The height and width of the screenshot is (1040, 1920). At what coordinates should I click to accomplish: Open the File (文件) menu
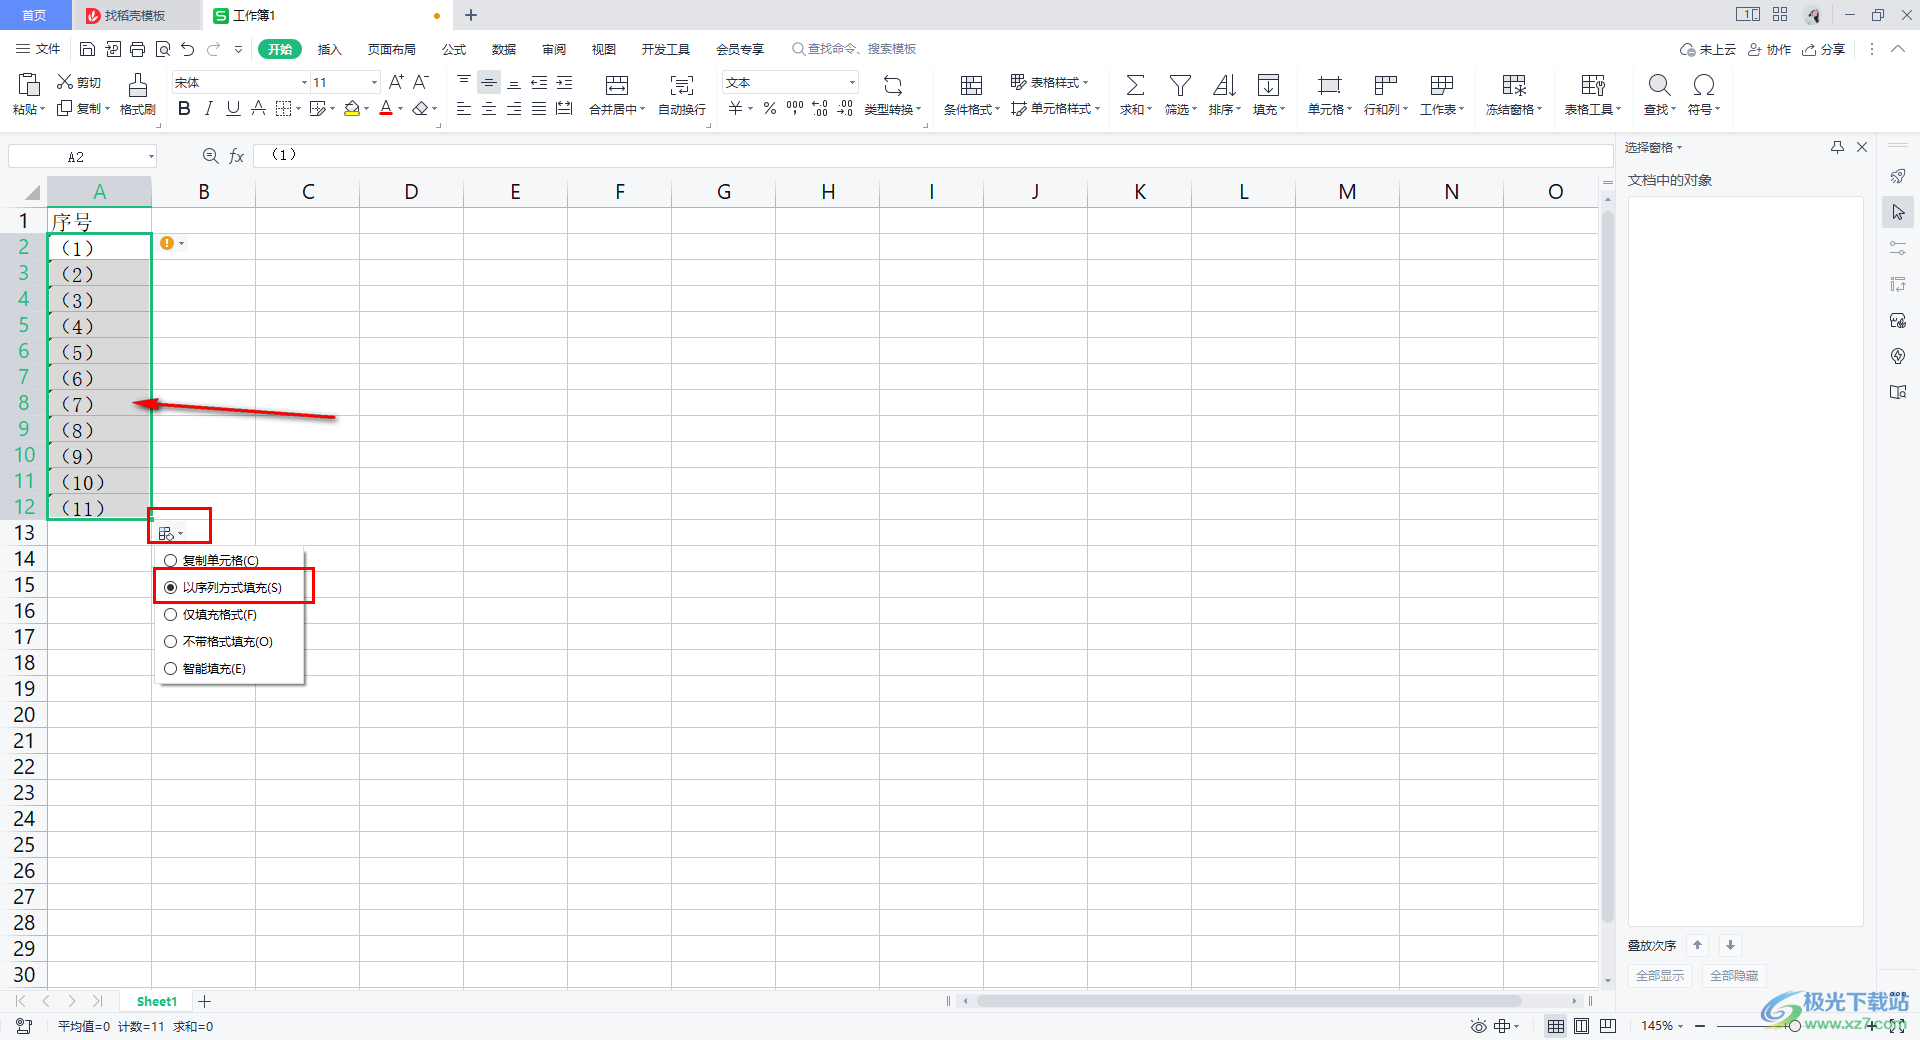38,49
